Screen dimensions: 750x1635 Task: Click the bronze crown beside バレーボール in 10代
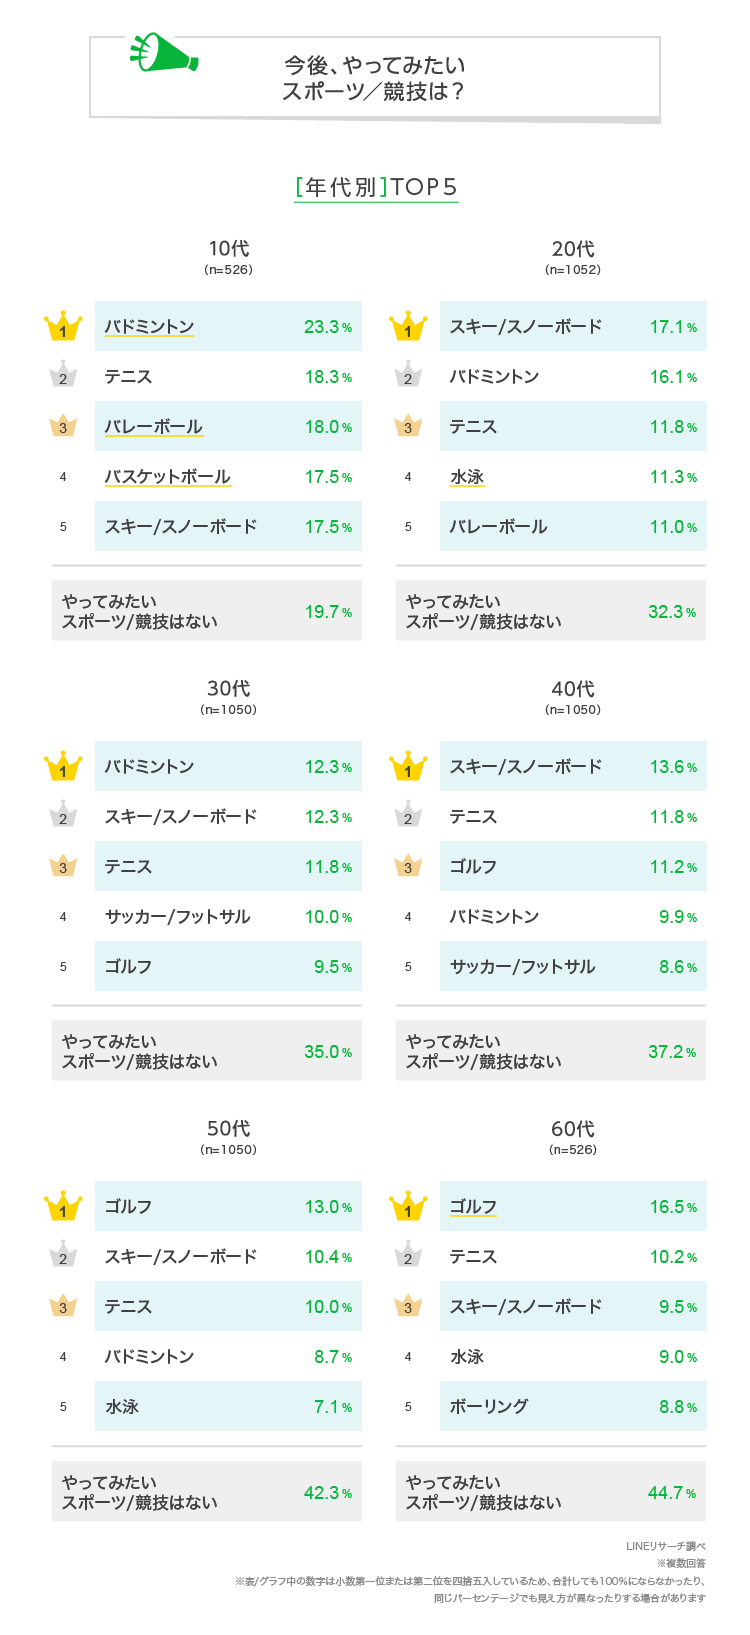click(x=63, y=426)
